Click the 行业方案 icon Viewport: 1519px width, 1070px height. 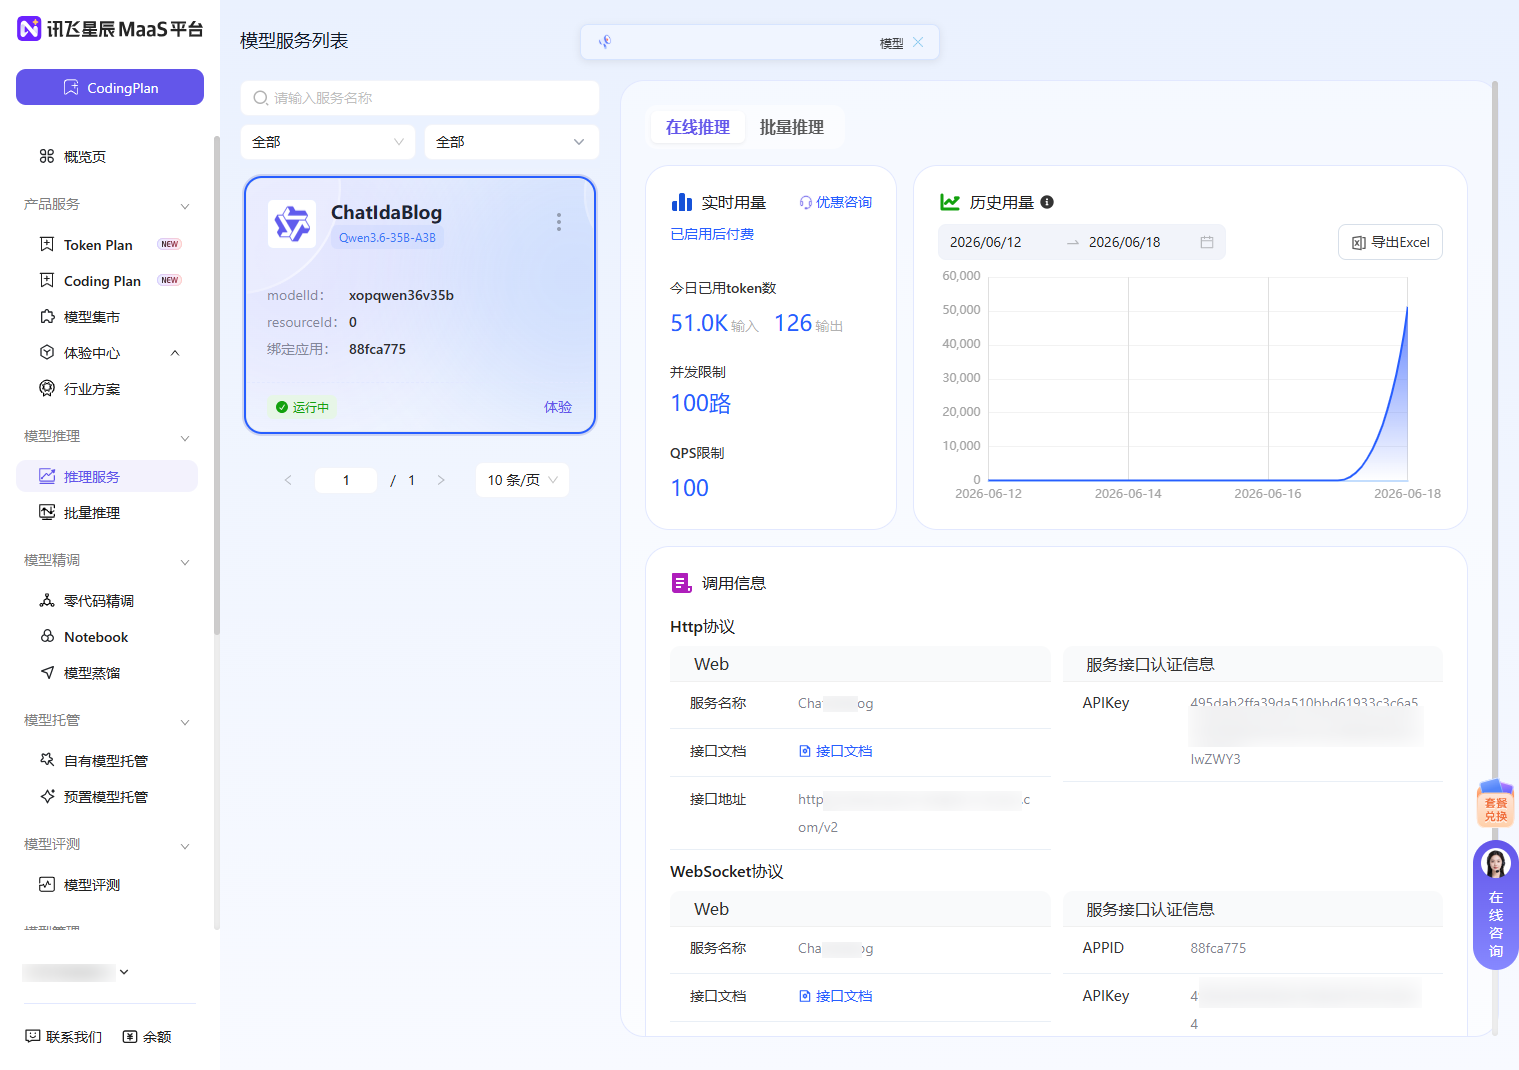pos(47,389)
